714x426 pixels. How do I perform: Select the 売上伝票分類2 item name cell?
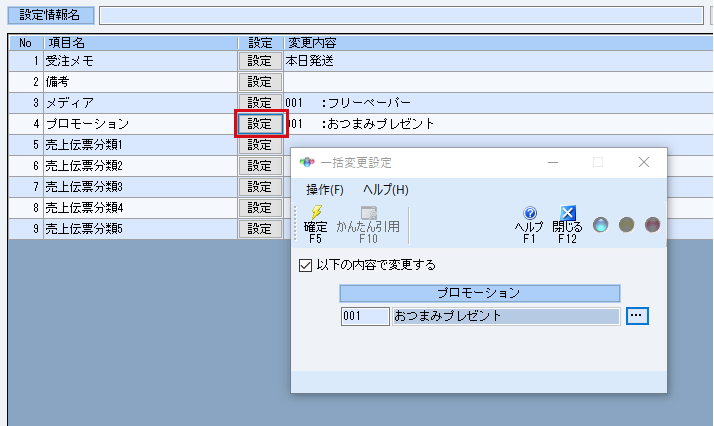click(x=140, y=166)
